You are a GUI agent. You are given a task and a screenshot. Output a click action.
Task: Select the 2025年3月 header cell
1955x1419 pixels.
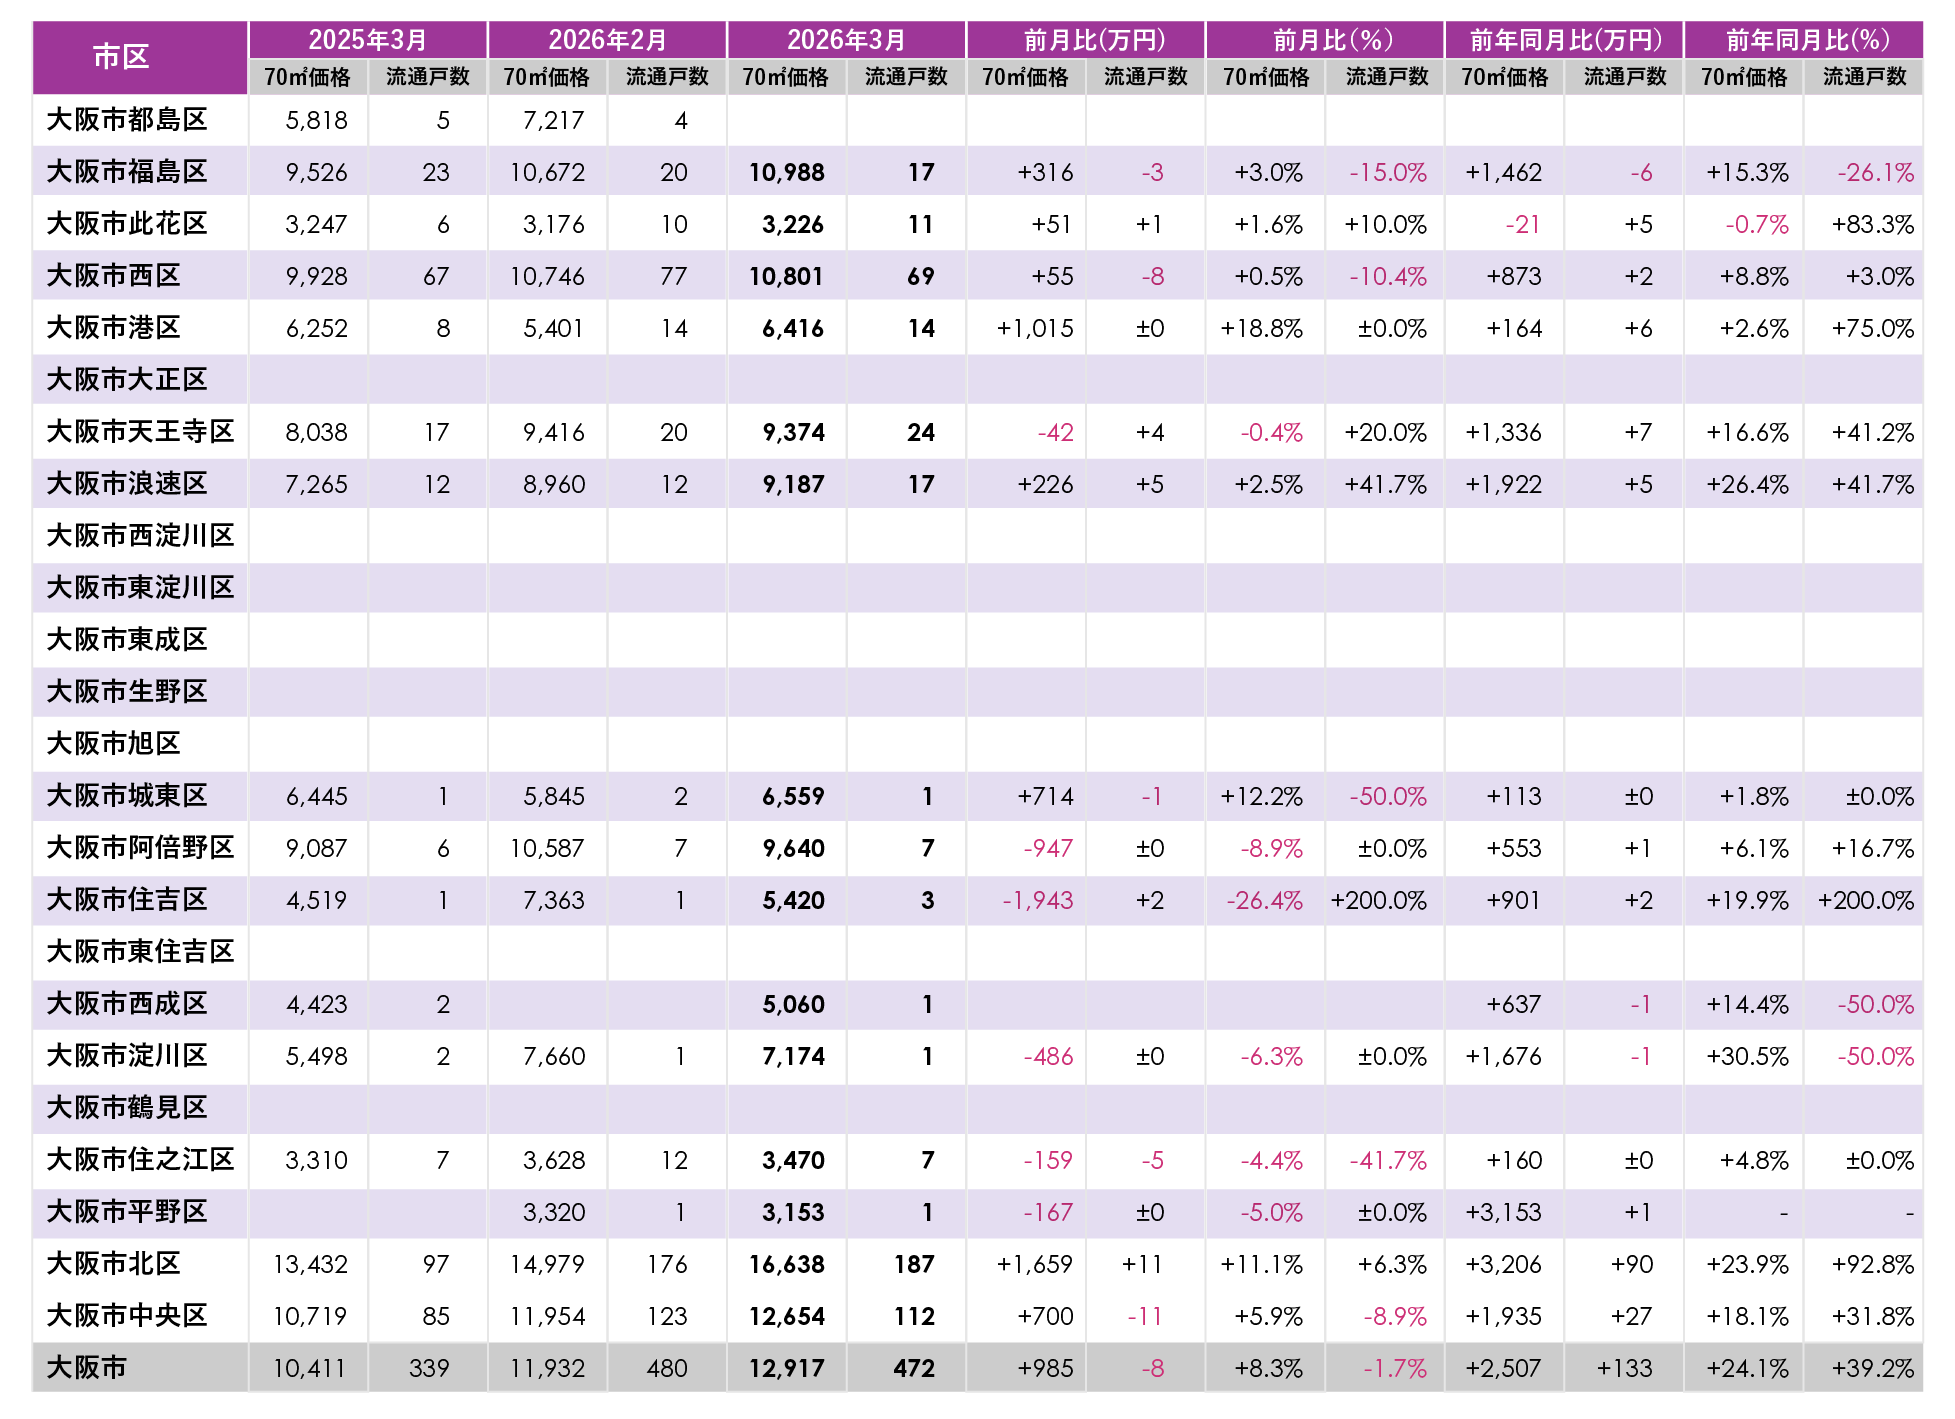click(x=367, y=39)
